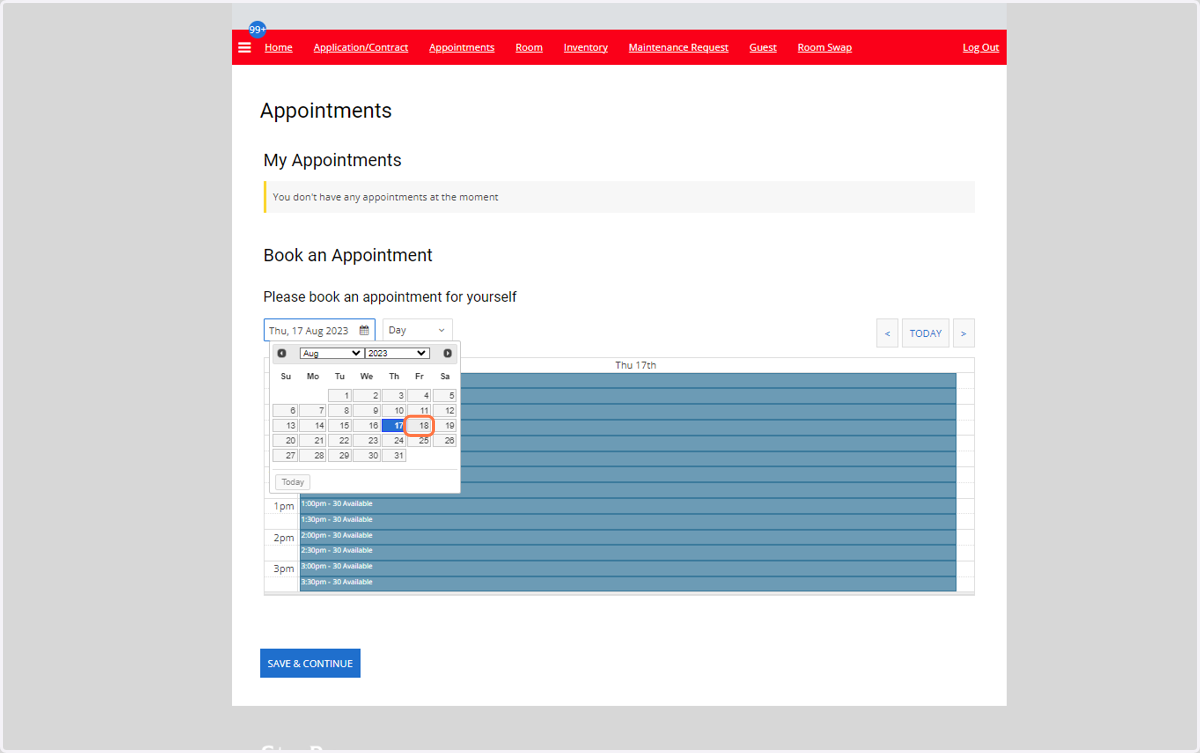Click the date input field
The height and width of the screenshot is (753, 1200).
[x=319, y=330]
